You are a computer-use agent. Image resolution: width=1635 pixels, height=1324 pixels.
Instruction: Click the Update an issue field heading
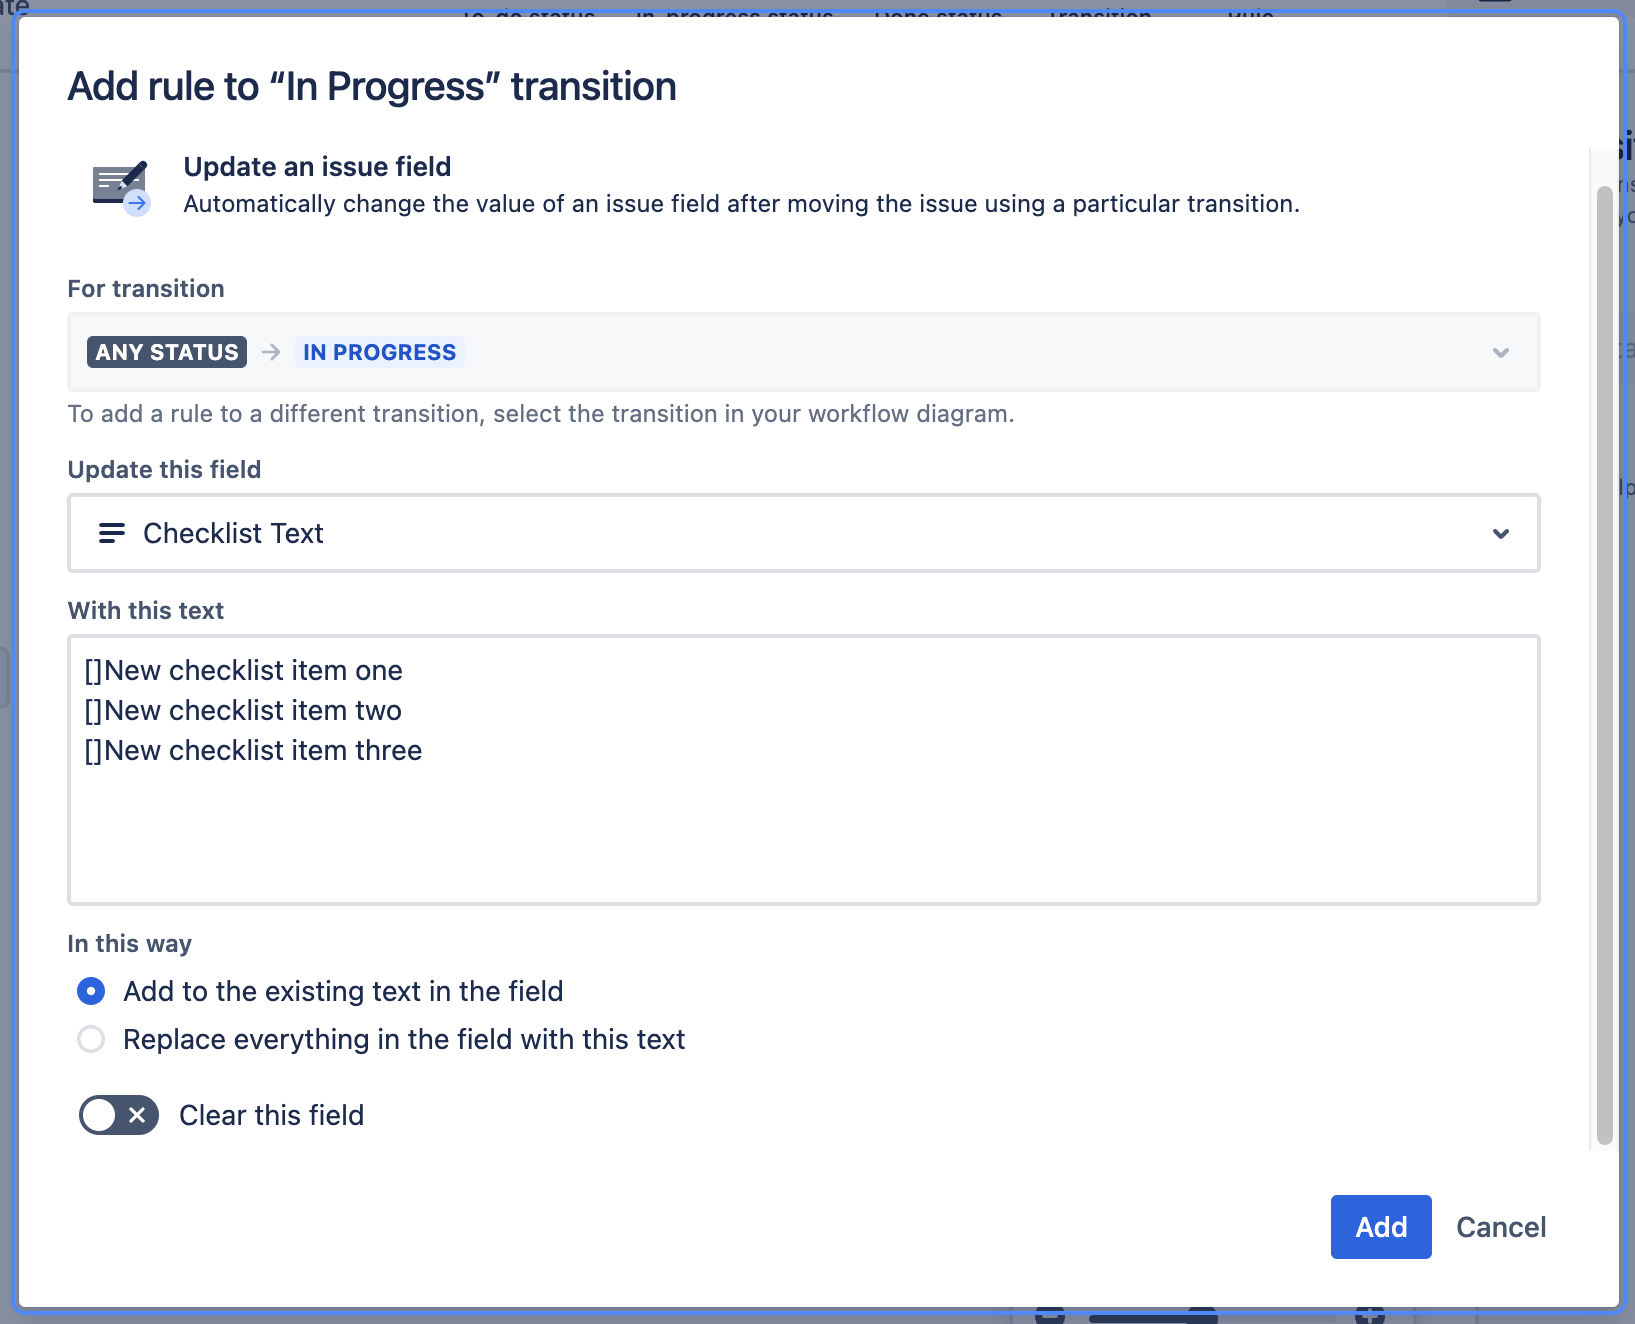tap(317, 166)
